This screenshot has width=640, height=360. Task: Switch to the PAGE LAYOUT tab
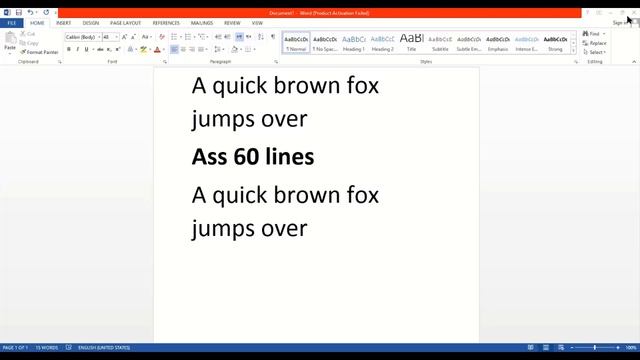coord(125,23)
